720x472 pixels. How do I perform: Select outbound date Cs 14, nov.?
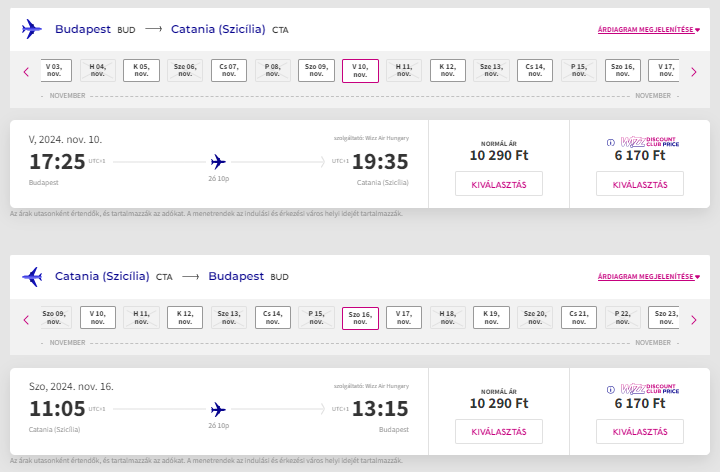pyautogui.click(x=535, y=70)
